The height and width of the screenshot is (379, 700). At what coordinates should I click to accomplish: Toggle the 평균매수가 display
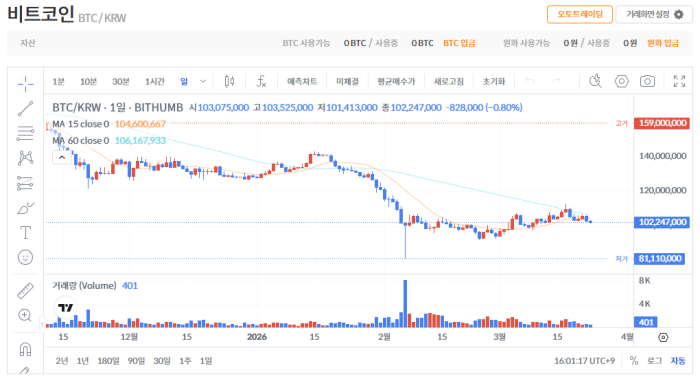pyautogui.click(x=396, y=82)
